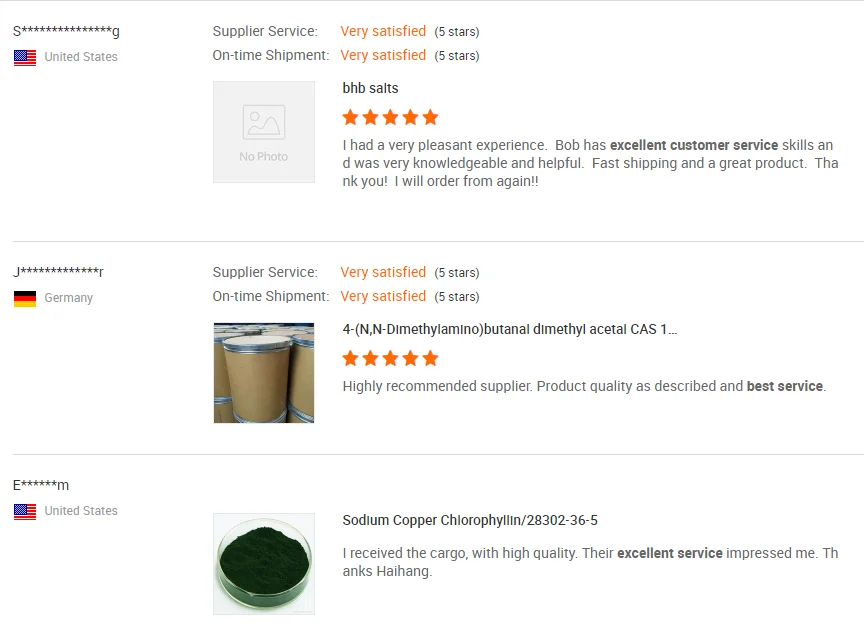Click reviewer name J*************r
This screenshot has width=864, height=633.
(x=58, y=272)
